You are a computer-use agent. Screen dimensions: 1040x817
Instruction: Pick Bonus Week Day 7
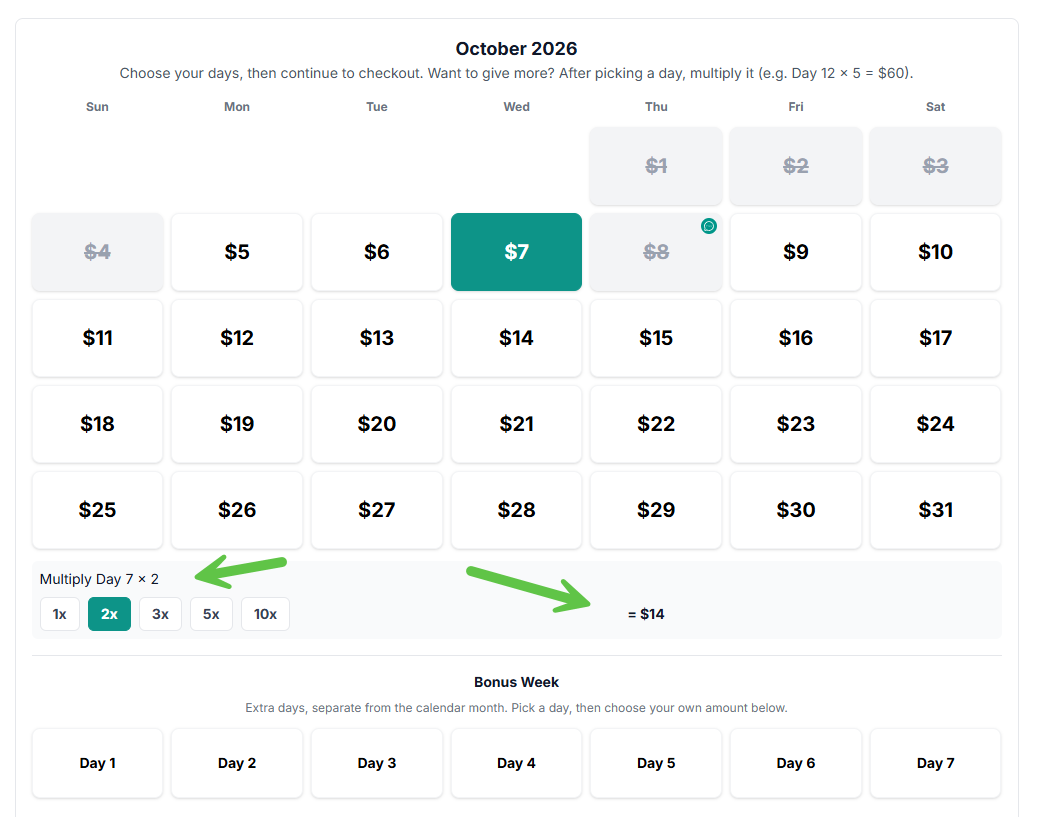click(935, 763)
